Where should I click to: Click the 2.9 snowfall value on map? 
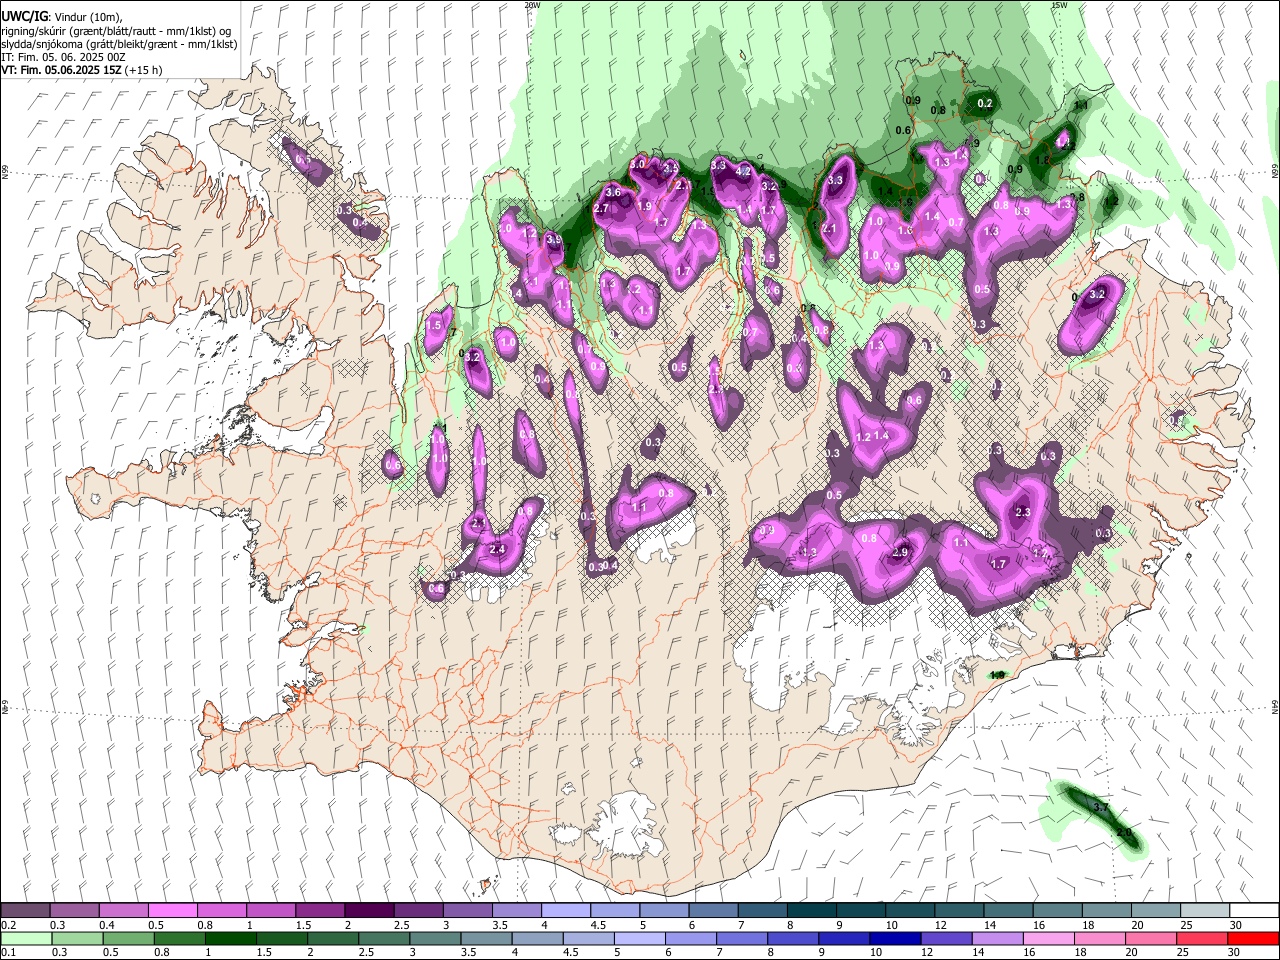tap(899, 552)
